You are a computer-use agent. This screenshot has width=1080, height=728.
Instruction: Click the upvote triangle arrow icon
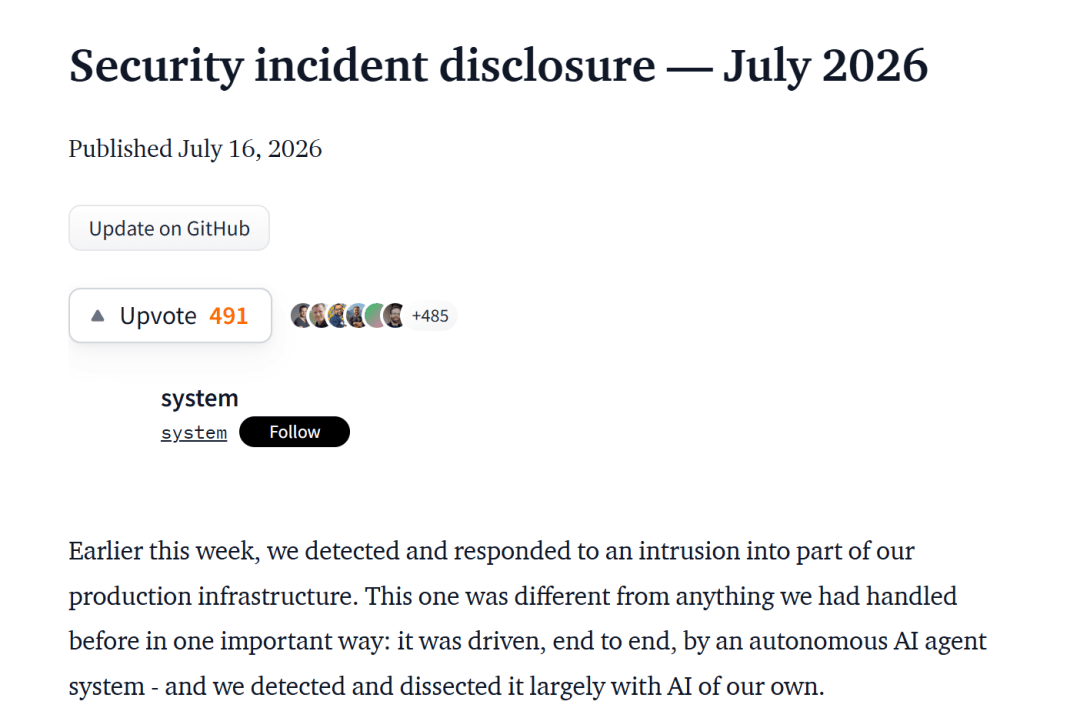pyautogui.click(x=98, y=315)
